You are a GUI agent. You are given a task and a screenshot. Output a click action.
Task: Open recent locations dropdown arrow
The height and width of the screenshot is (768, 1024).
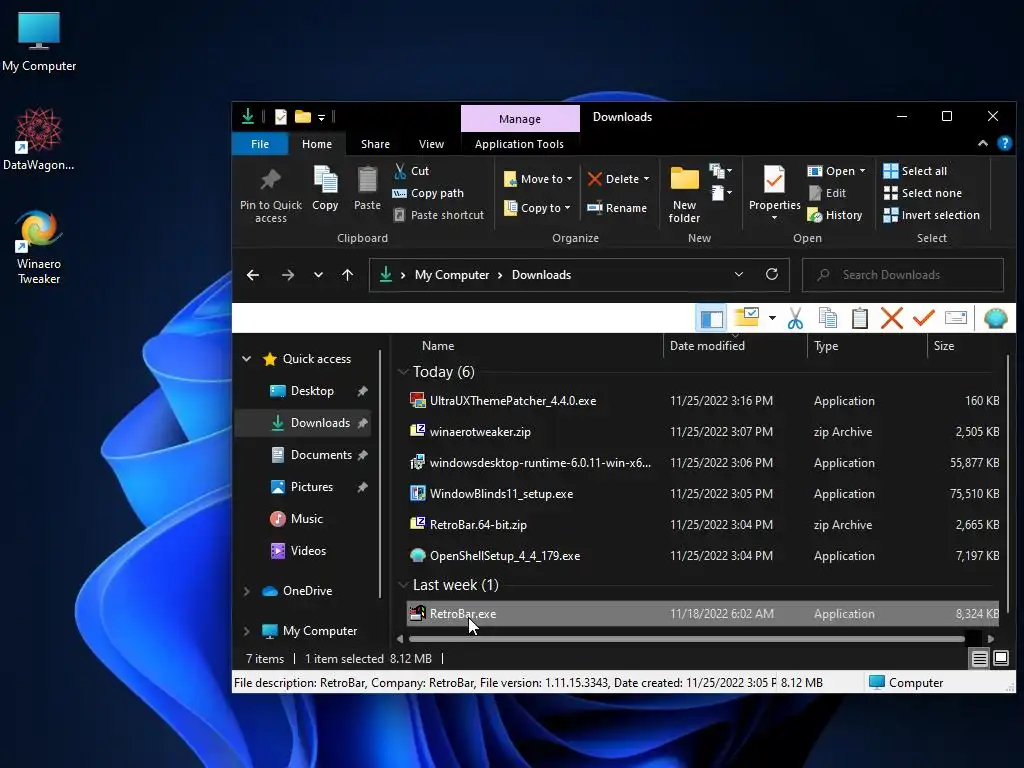(318, 275)
